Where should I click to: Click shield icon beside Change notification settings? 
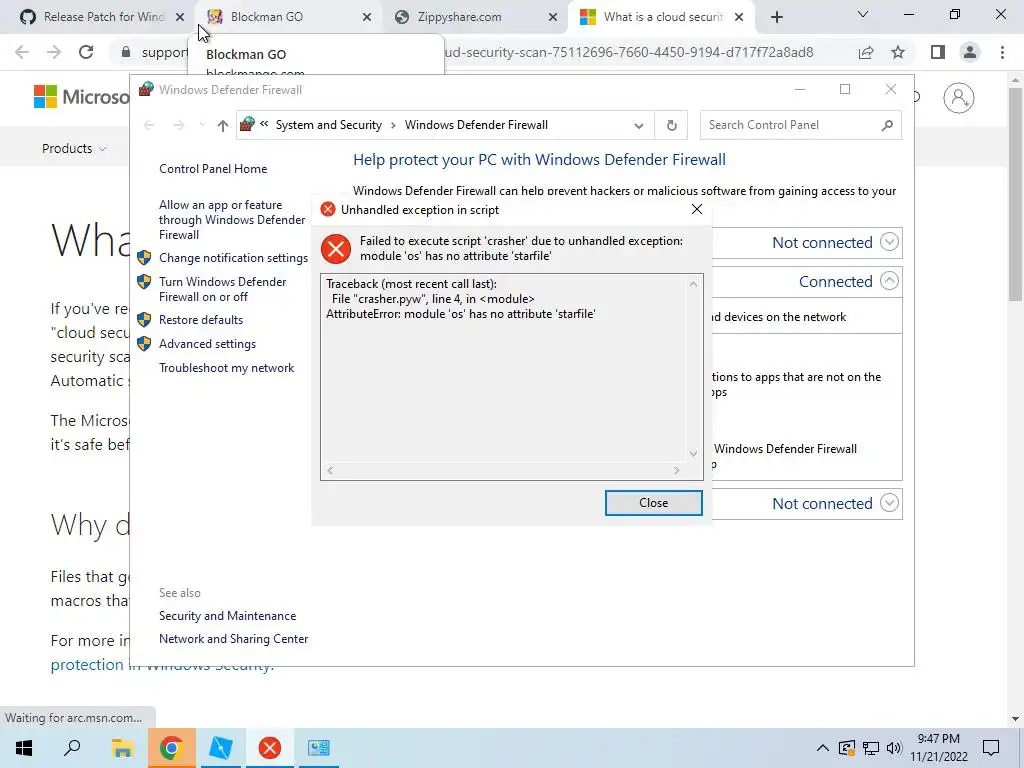[144, 257]
